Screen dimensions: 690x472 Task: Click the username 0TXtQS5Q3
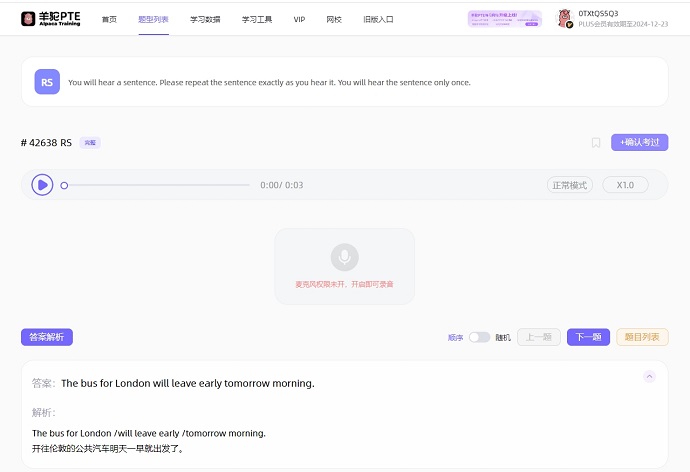pyautogui.click(x=598, y=13)
